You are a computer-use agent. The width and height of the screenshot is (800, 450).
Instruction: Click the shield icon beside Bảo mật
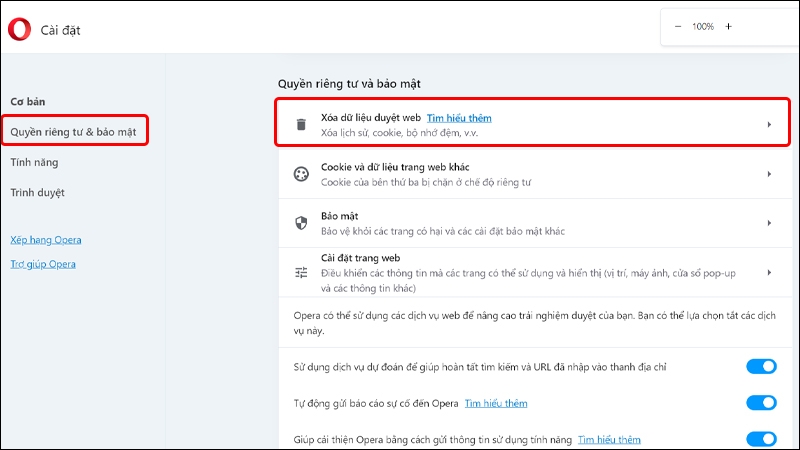click(x=301, y=223)
